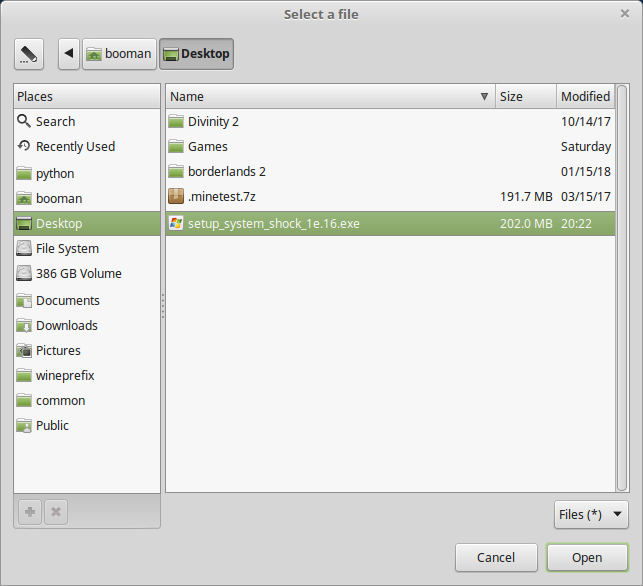Click the 20:22 modified time
Image resolution: width=643 pixels, height=586 pixels.
pyautogui.click(x=576, y=223)
